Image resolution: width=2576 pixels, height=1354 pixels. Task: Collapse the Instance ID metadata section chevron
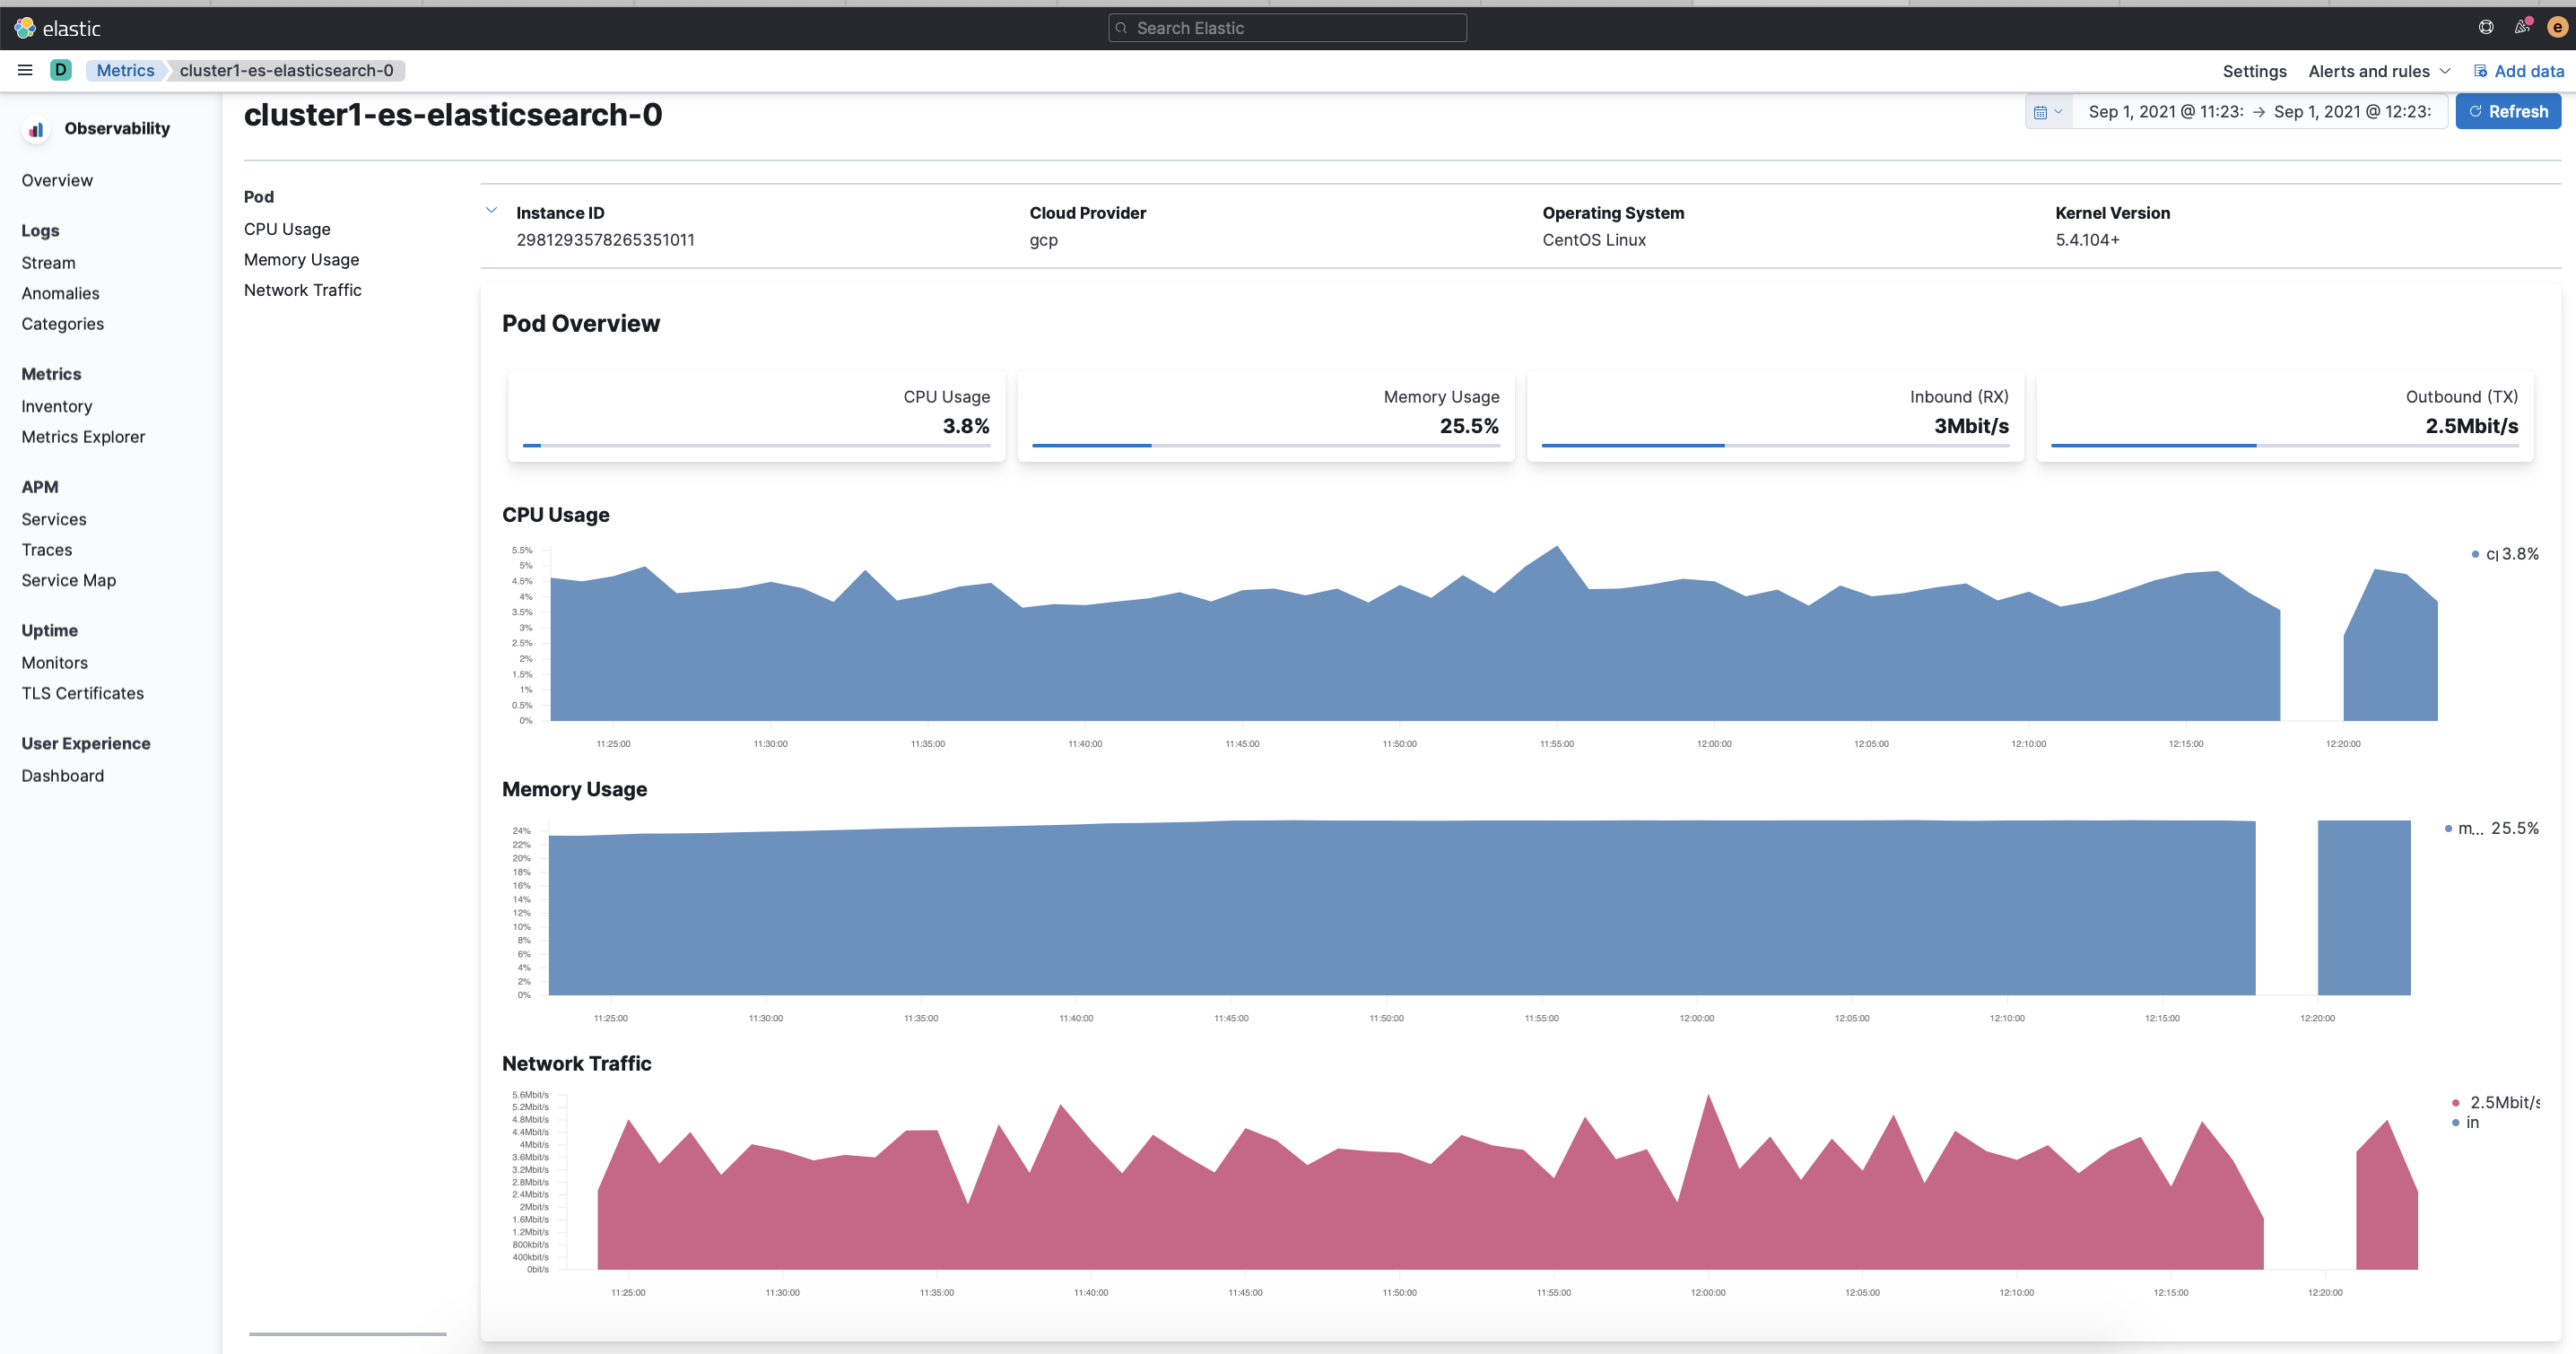[x=491, y=210]
